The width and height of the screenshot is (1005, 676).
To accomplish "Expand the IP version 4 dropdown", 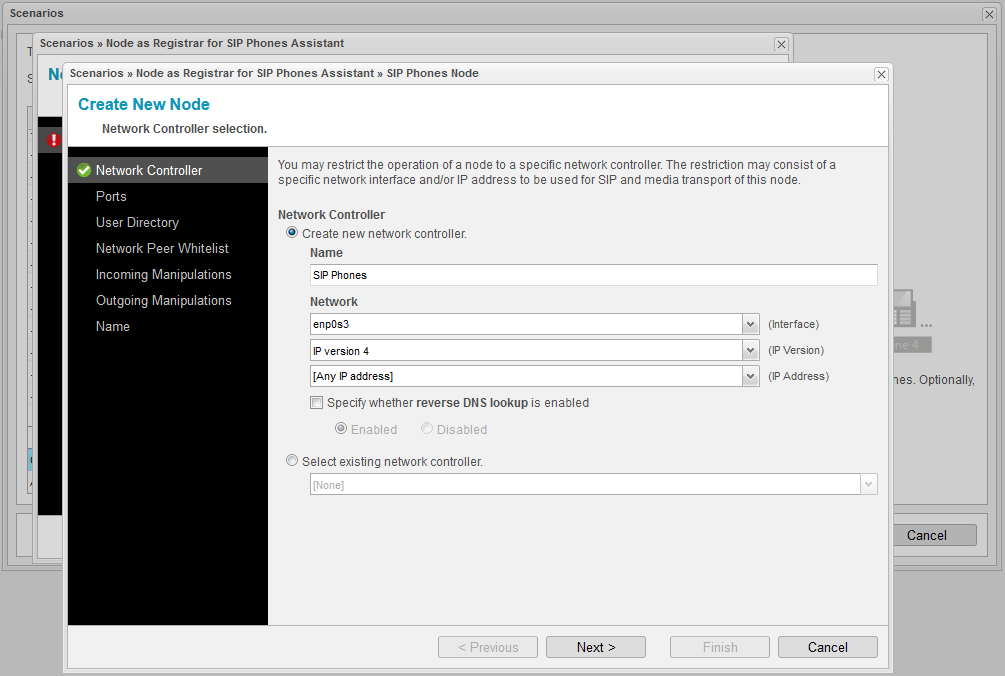I will coord(750,350).
